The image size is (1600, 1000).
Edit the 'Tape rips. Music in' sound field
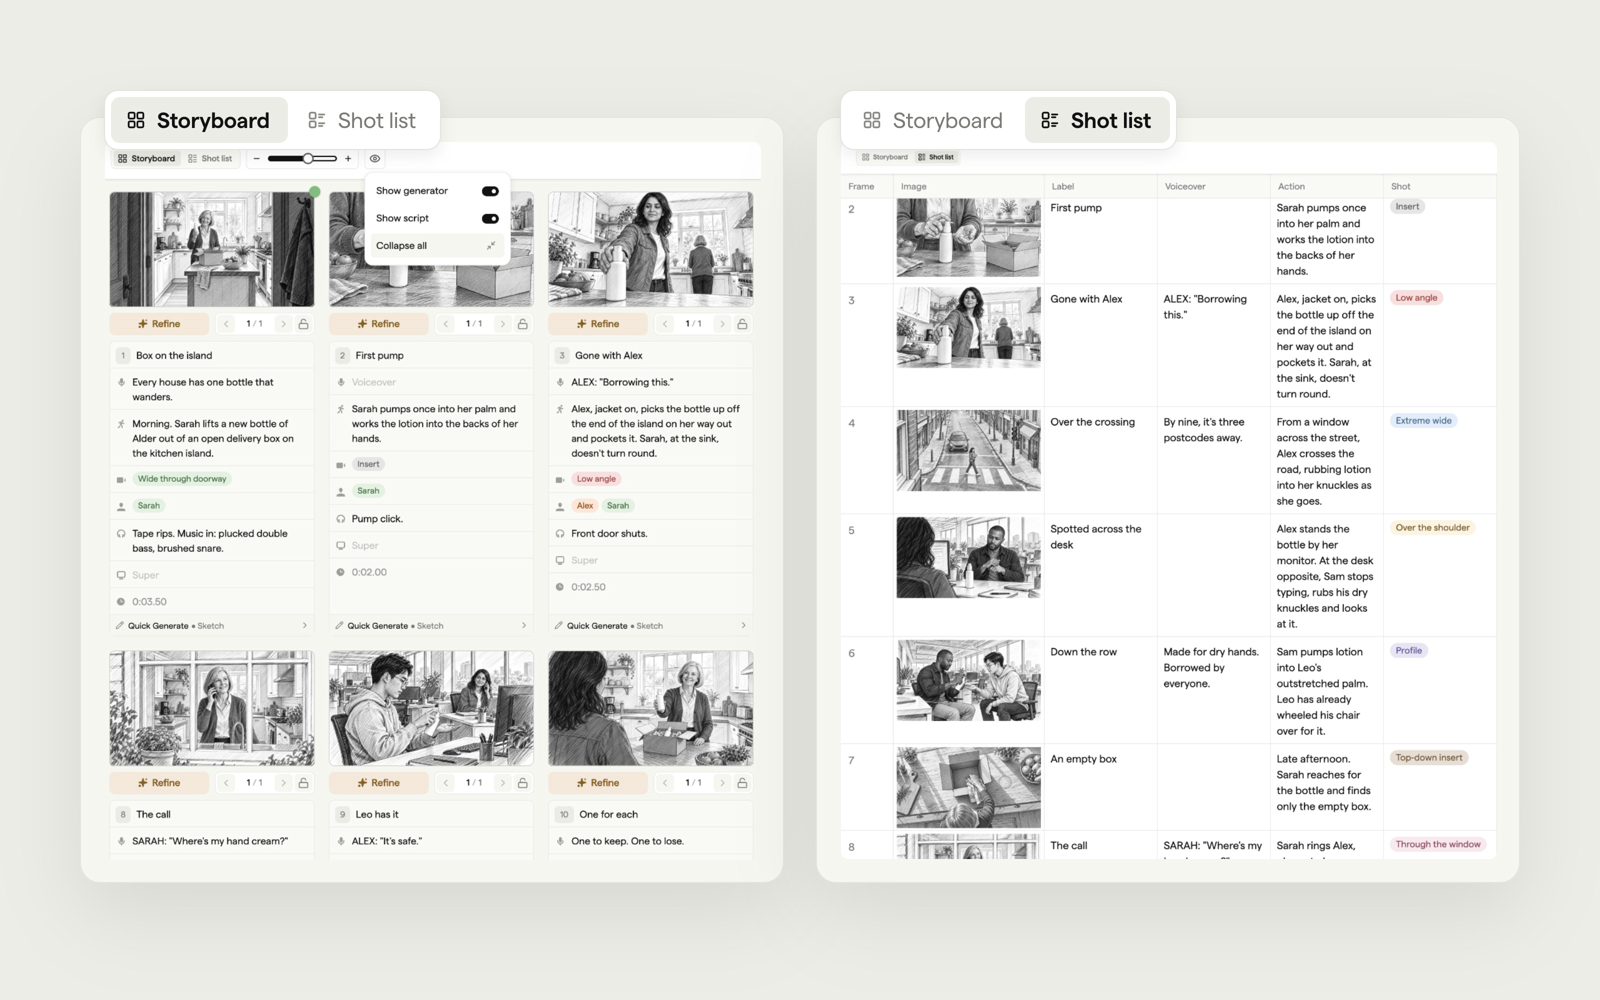211,541
